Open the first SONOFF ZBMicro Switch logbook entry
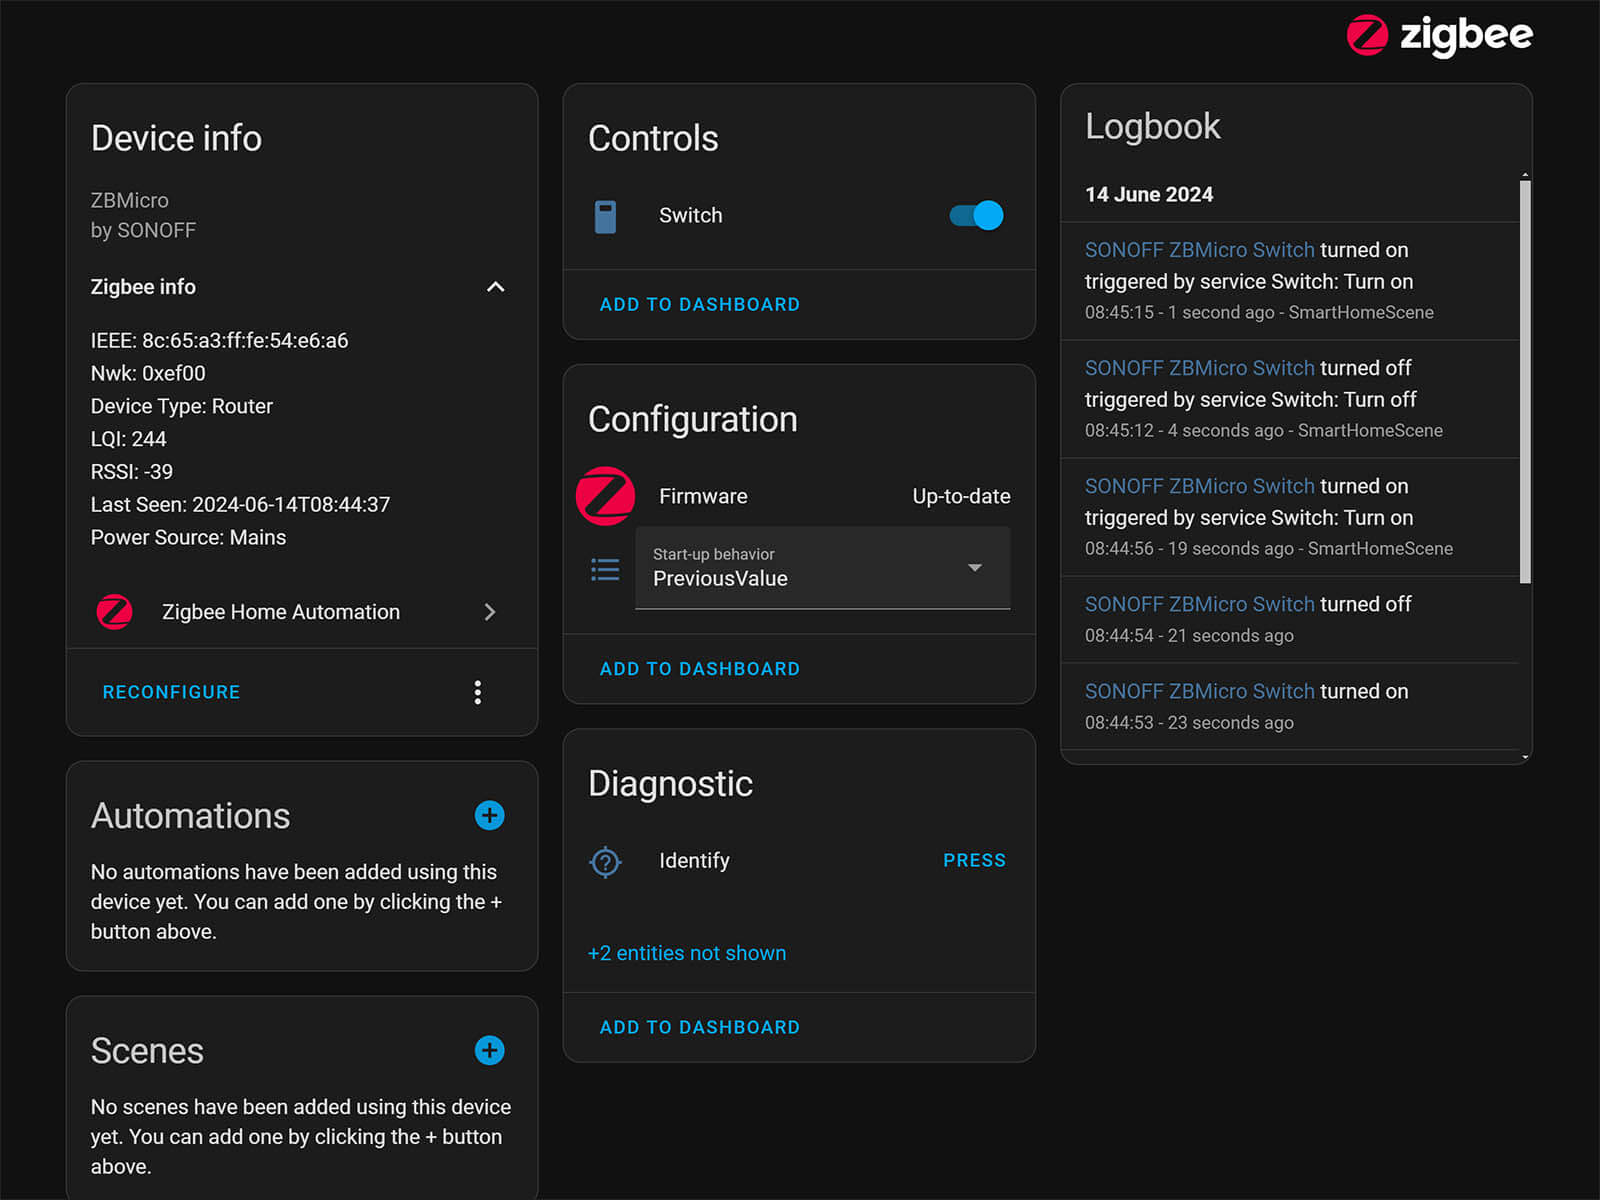Image resolution: width=1600 pixels, height=1200 pixels. tap(1199, 250)
